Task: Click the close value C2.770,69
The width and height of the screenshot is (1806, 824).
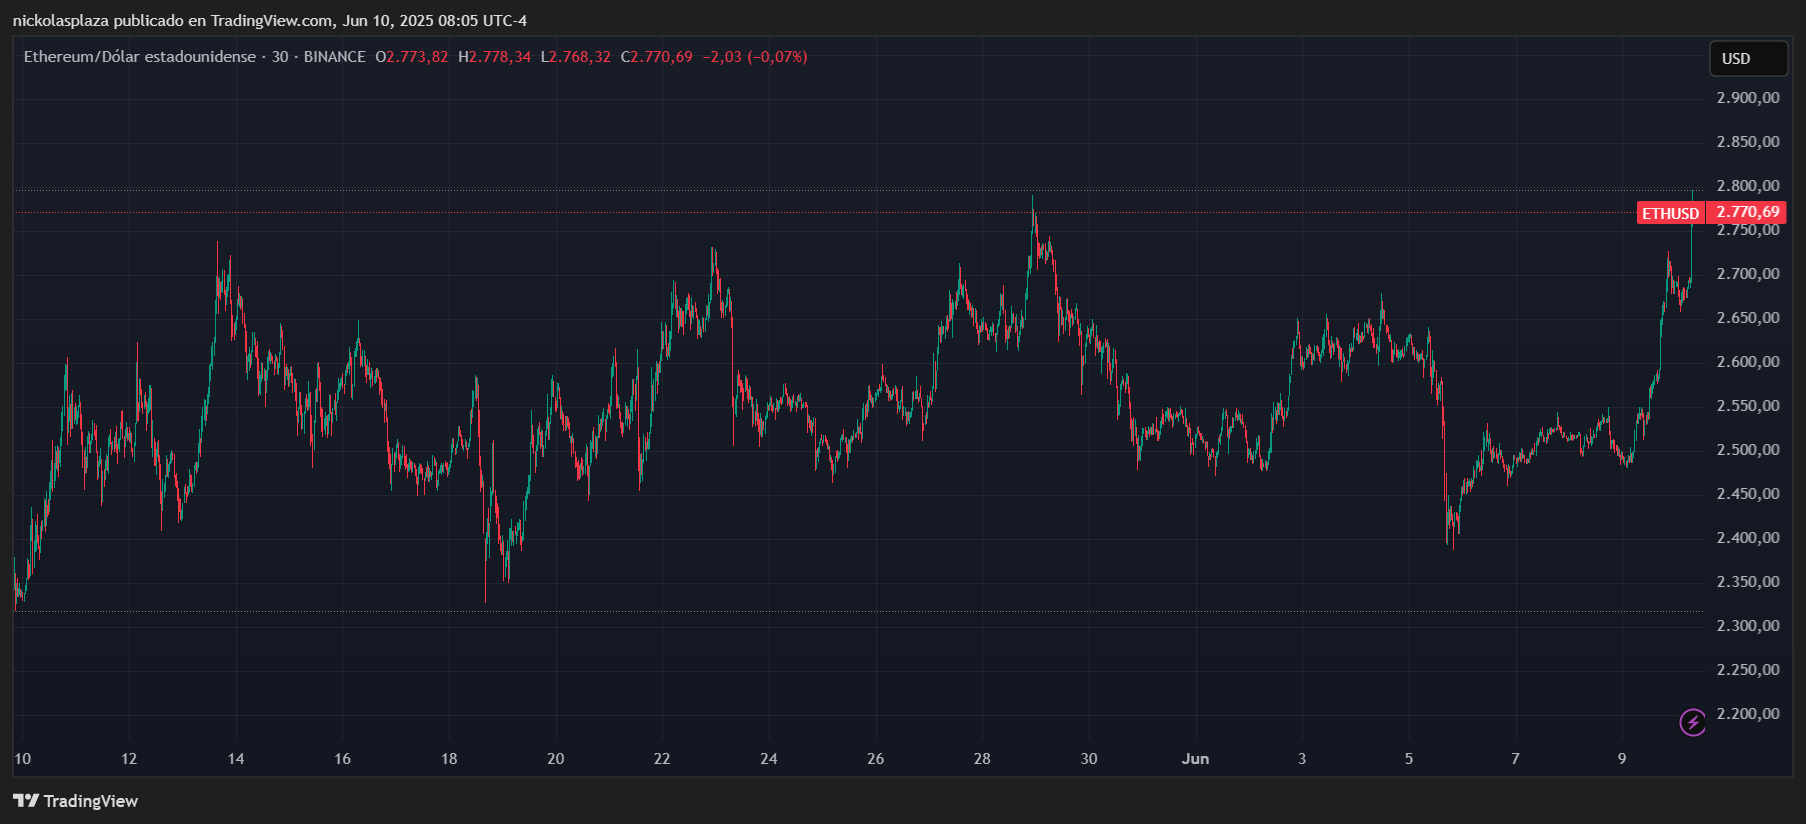Action: coord(656,57)
